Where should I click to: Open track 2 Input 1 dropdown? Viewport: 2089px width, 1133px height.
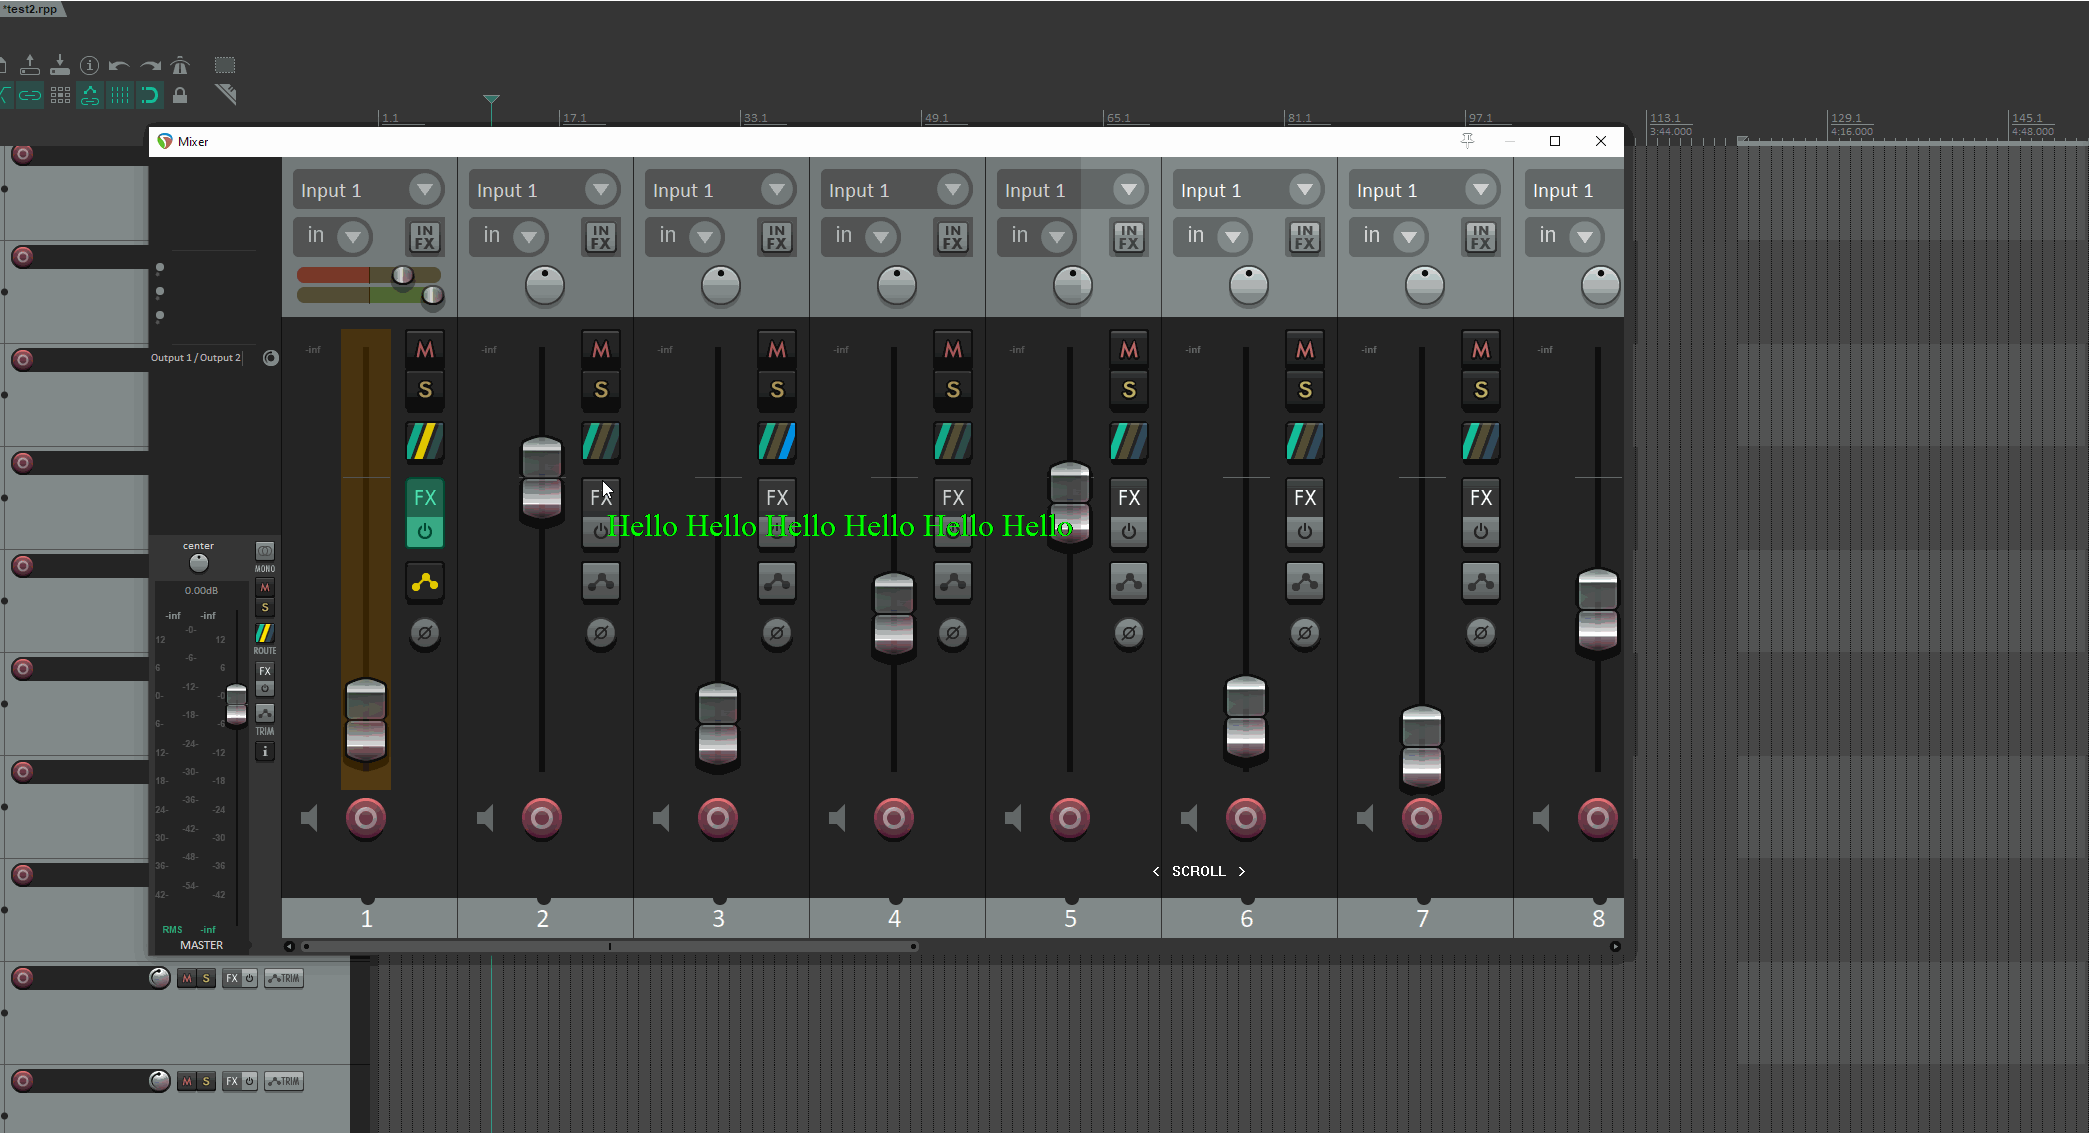(545, 190)
